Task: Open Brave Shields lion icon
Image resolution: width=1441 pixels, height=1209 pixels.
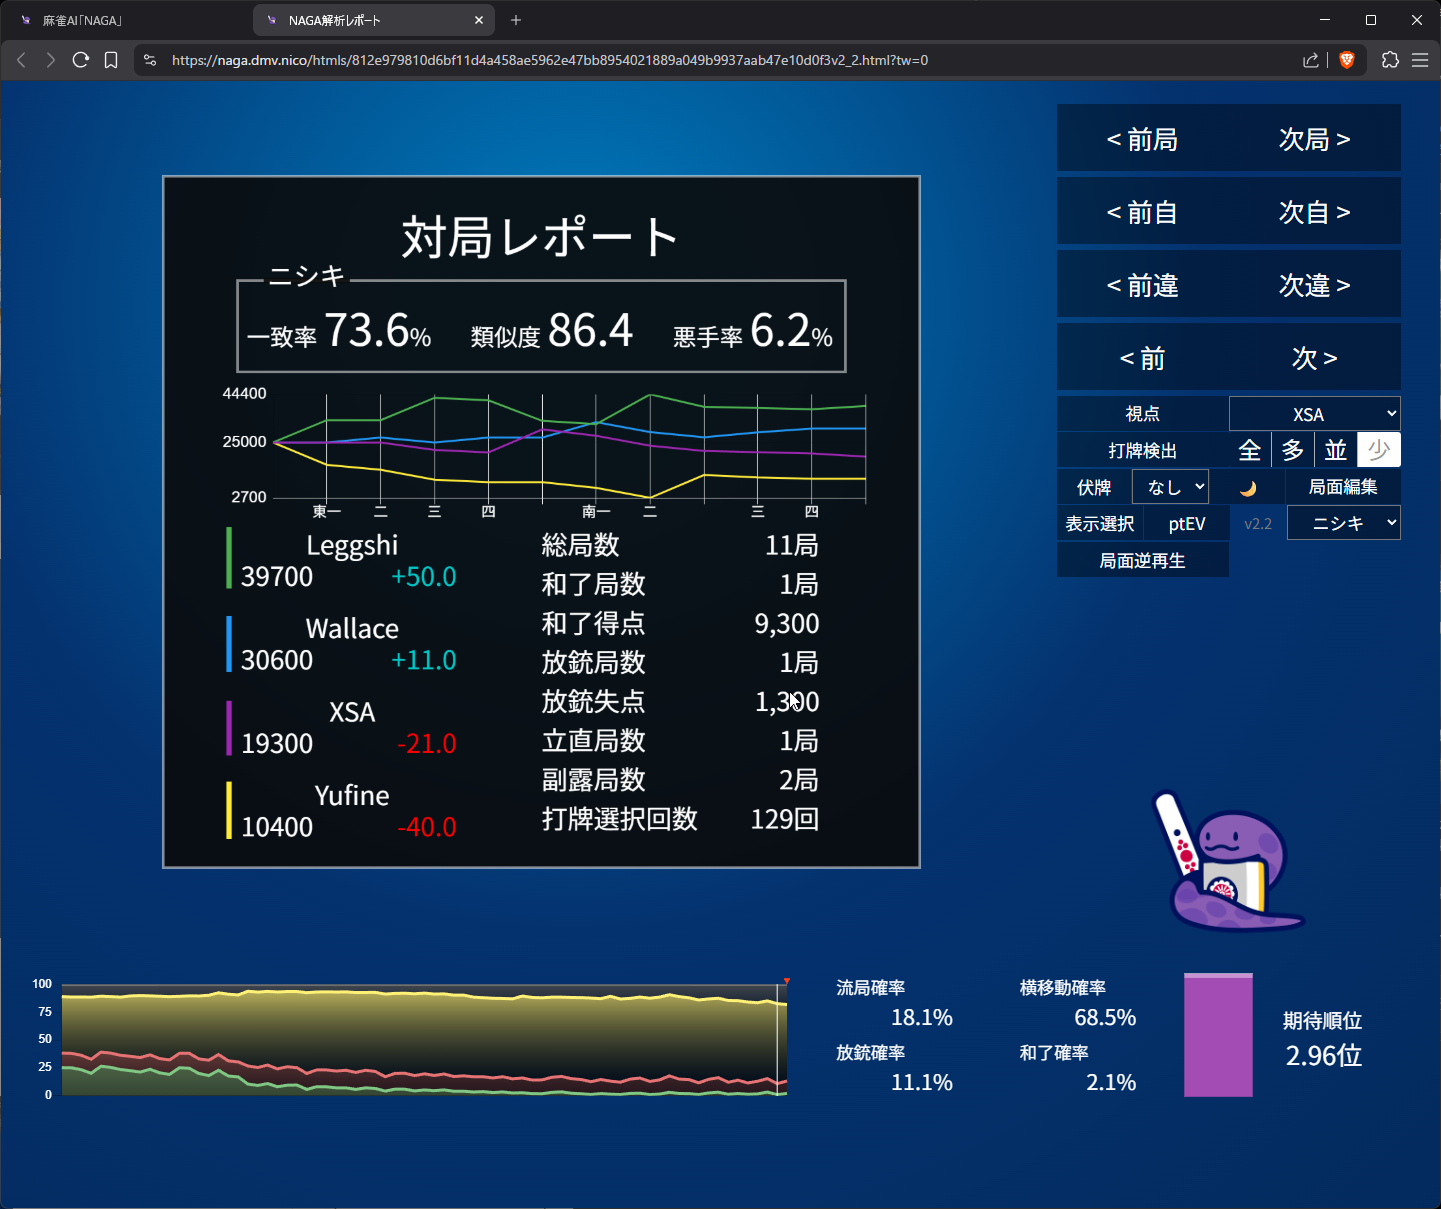Action: click(1347, 60)
